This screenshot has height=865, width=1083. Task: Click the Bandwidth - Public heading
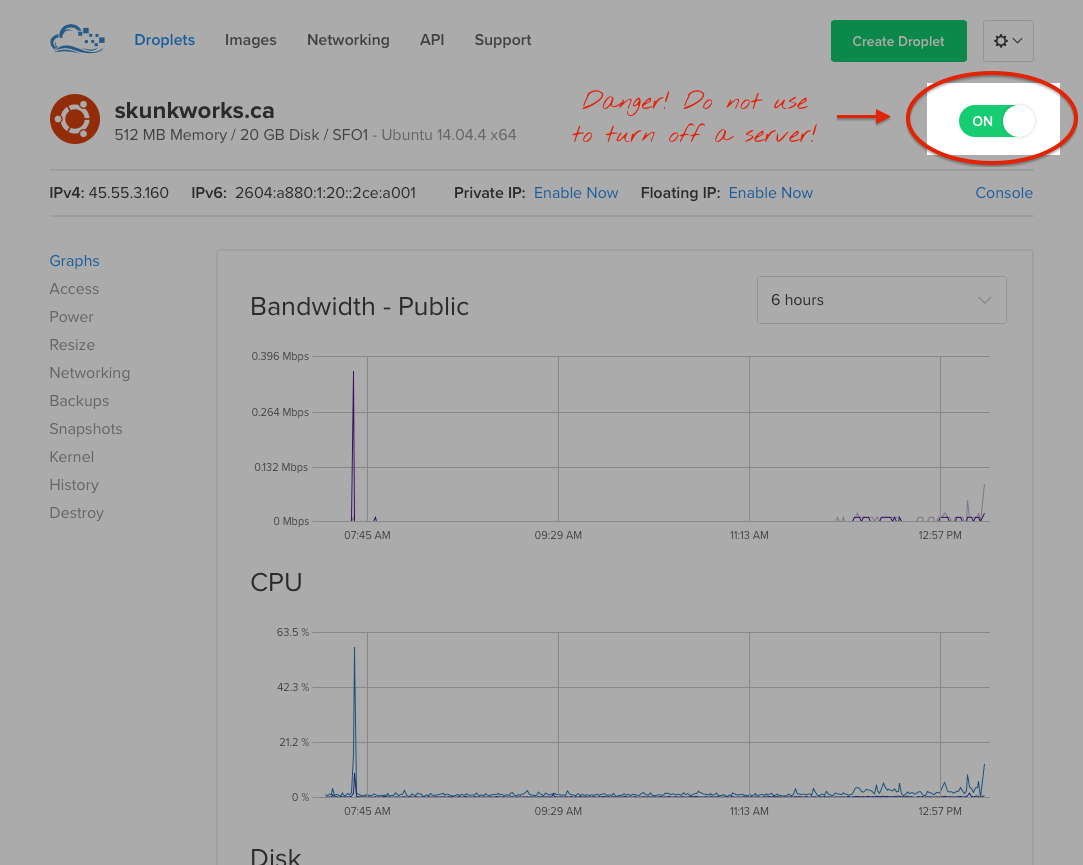(359, 306)
